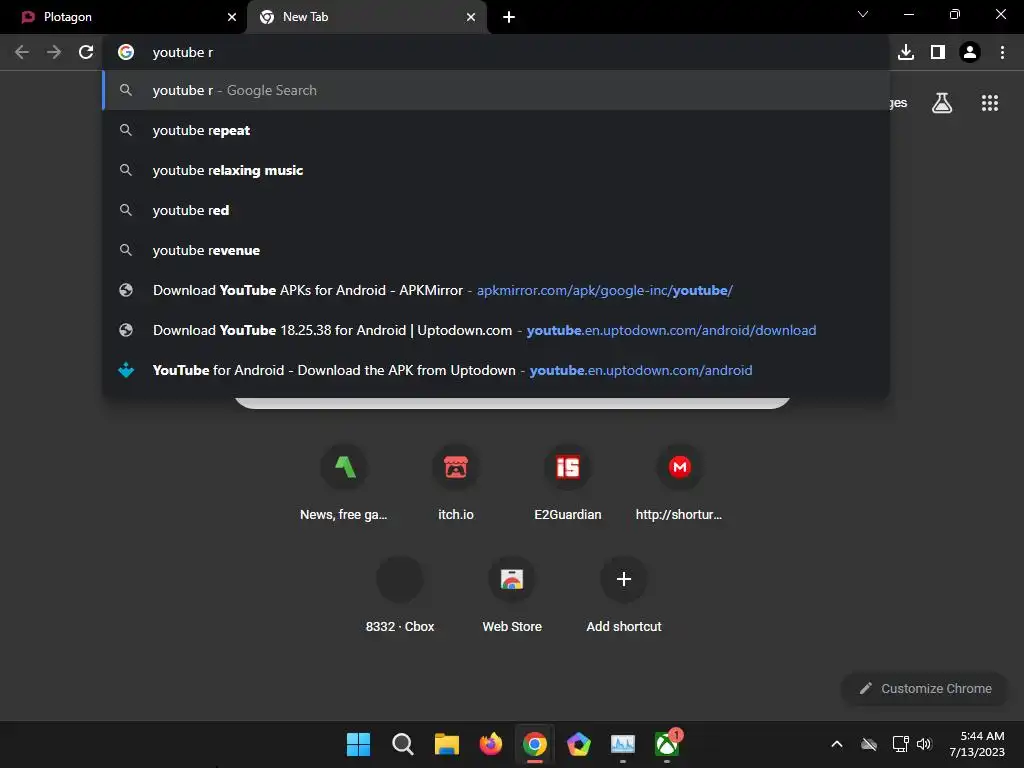Open the News, free games shortcut

(x=344, y=483)
